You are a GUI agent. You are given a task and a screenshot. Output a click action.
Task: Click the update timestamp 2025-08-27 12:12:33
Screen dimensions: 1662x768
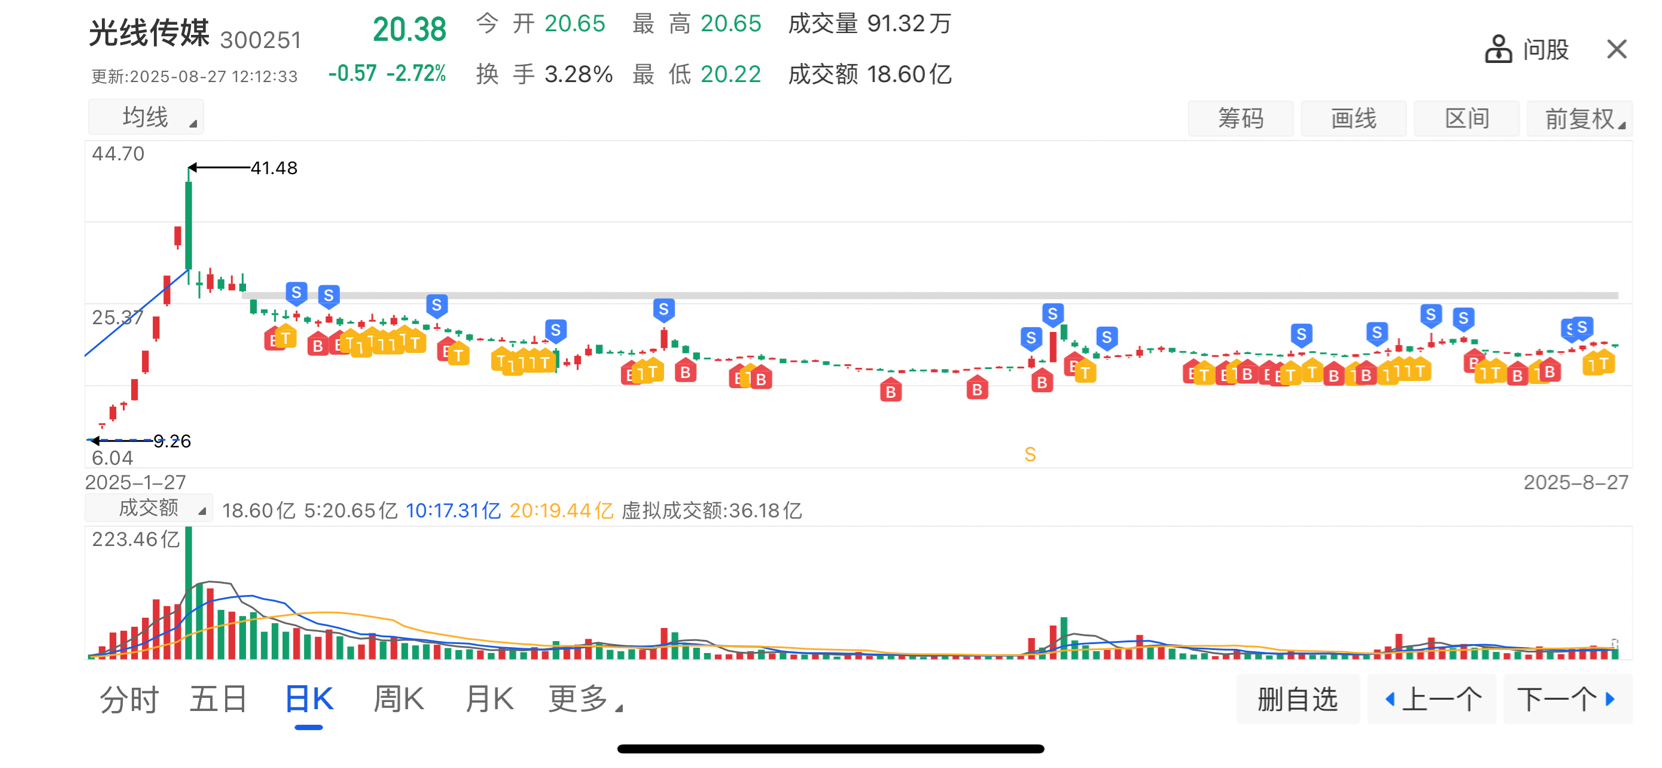coord(195,77)
